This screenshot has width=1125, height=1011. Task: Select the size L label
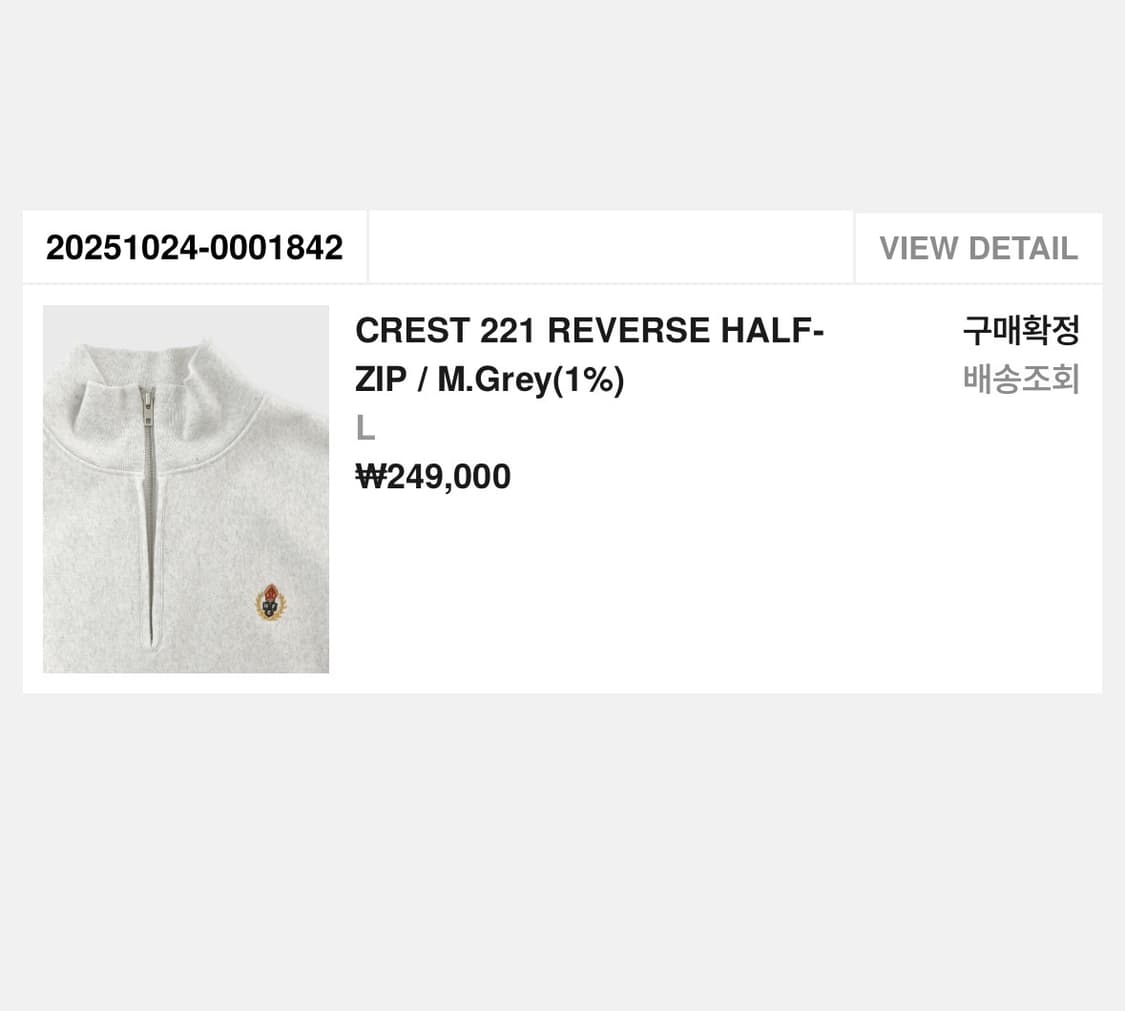coord(365,429)
